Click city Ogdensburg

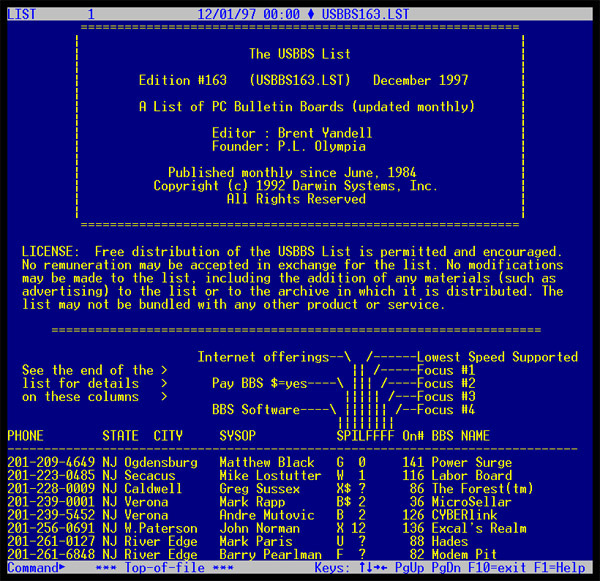(x=161, y=462)
